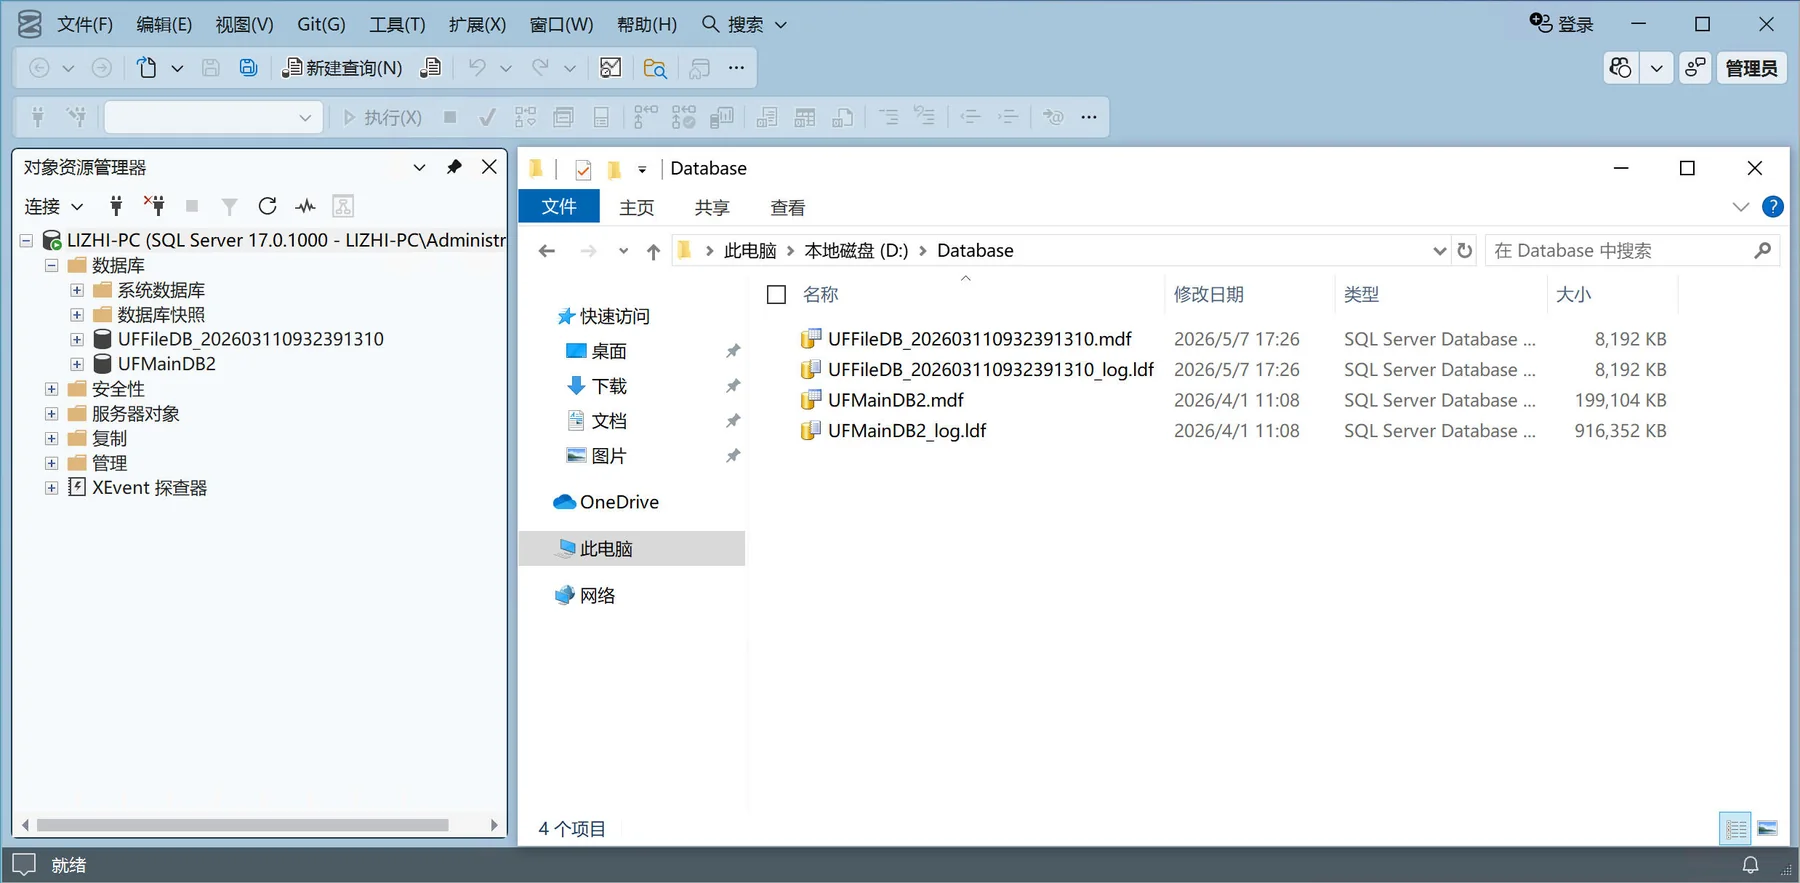Click the blue Help question mark in Explorer
Image resolution: width=1800 pixels, height=883 pixels.
pyautogui.click(x=1772, y=207)
